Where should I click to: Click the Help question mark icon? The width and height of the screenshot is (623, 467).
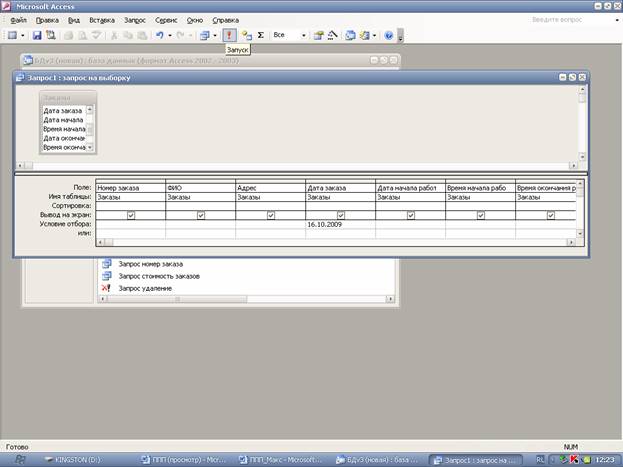388,35
